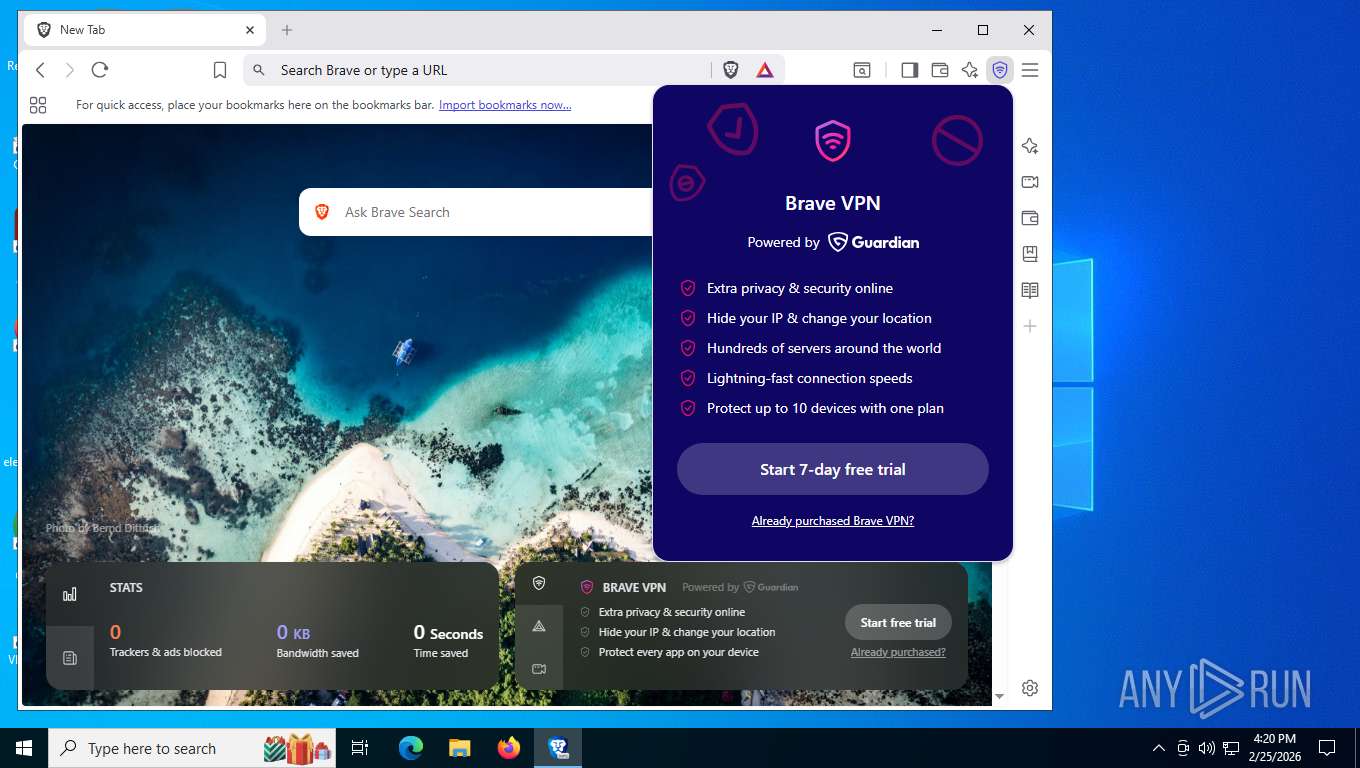Open Leo AI icon in toolbar

click(x=970, y=70)
